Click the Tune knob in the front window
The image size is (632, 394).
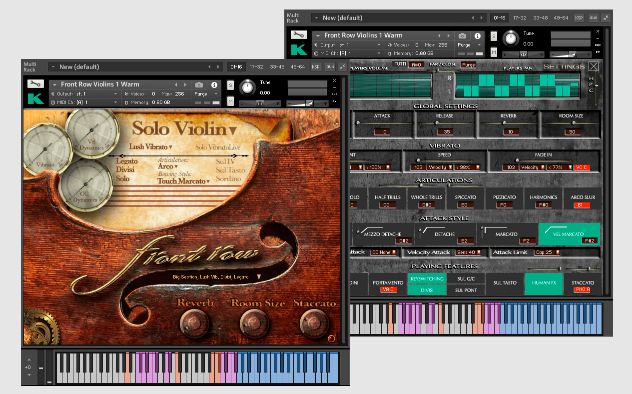[x=247, y=87]
